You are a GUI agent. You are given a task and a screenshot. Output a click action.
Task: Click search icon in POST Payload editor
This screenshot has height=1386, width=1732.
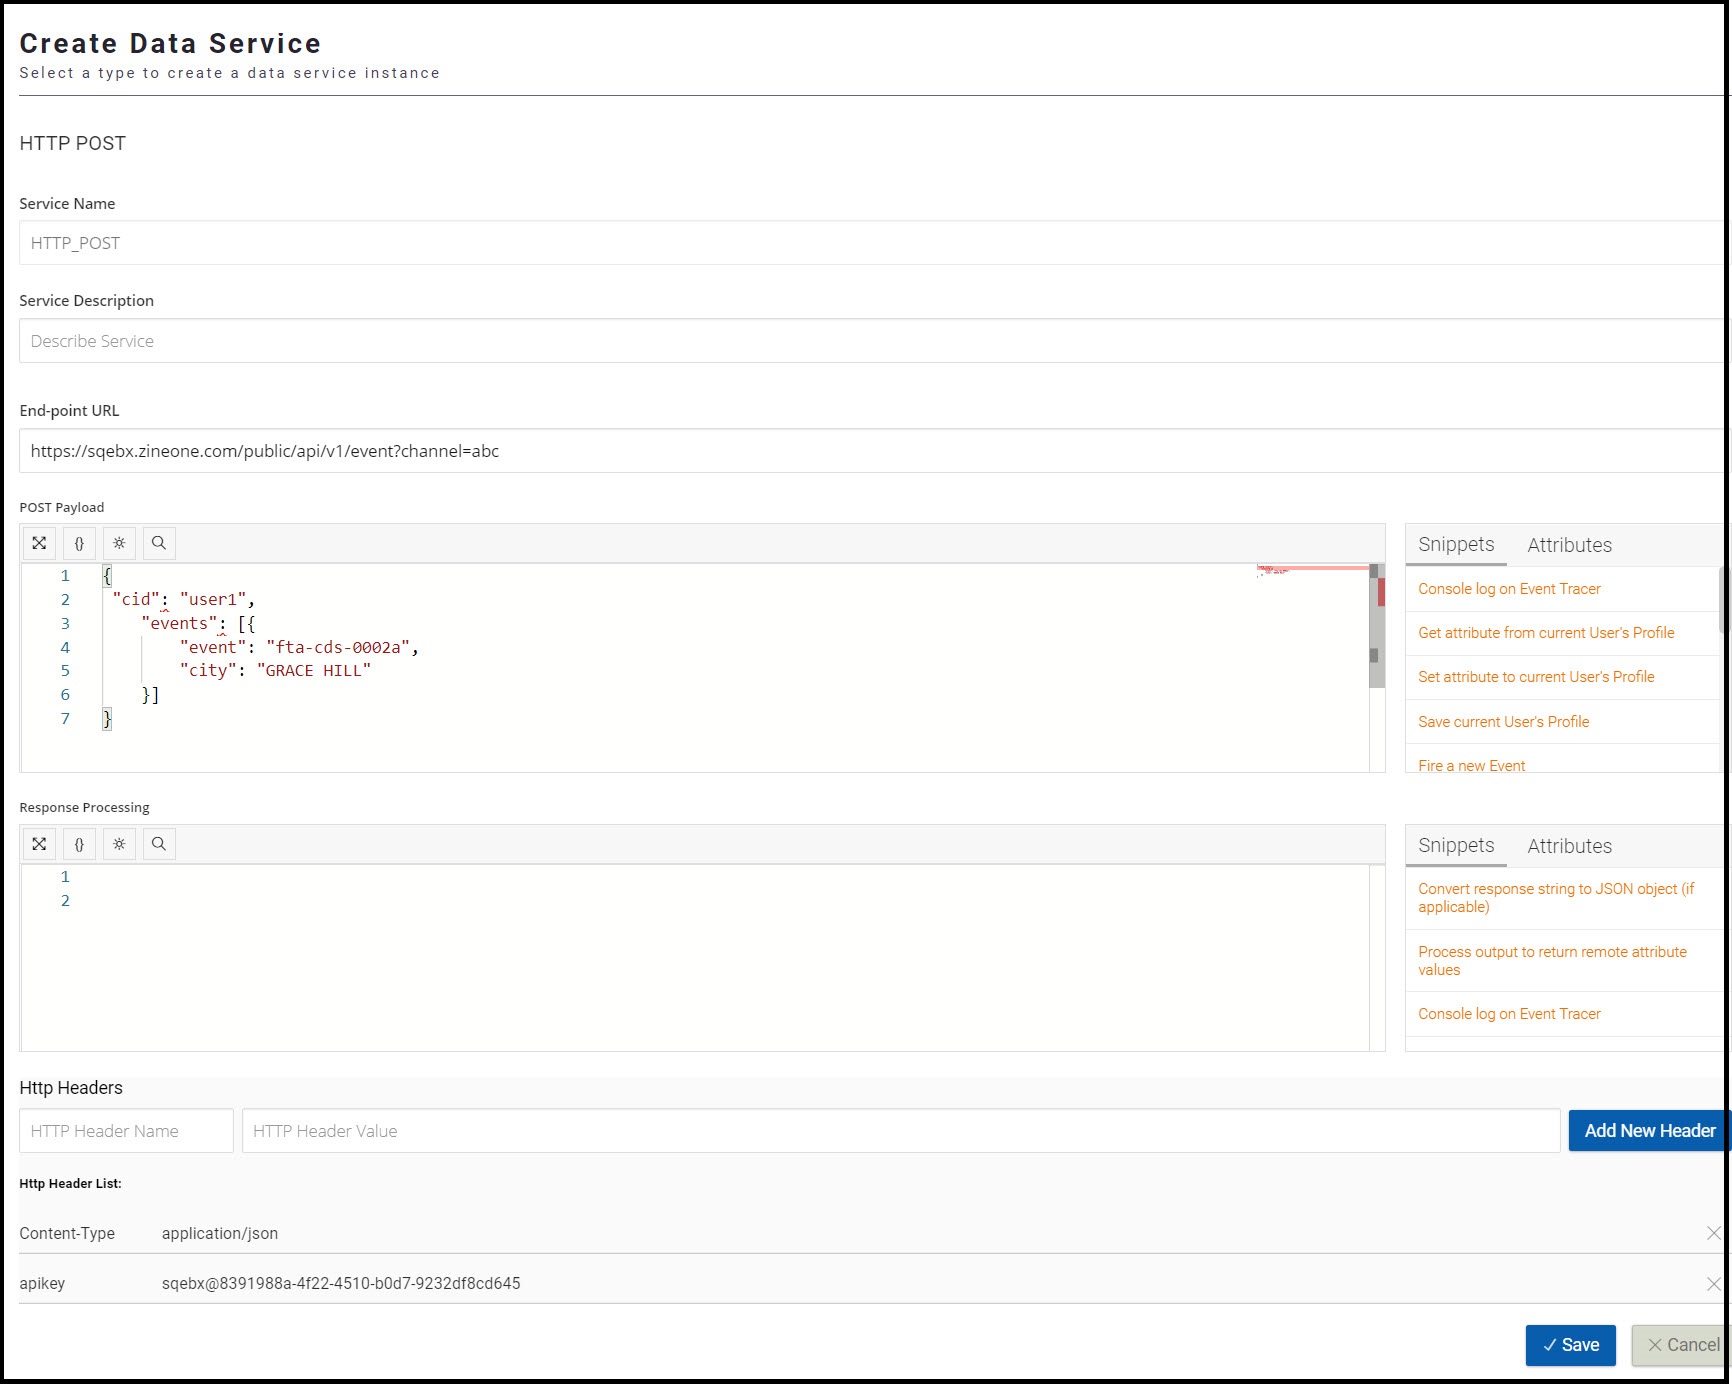tap(159, 543)
